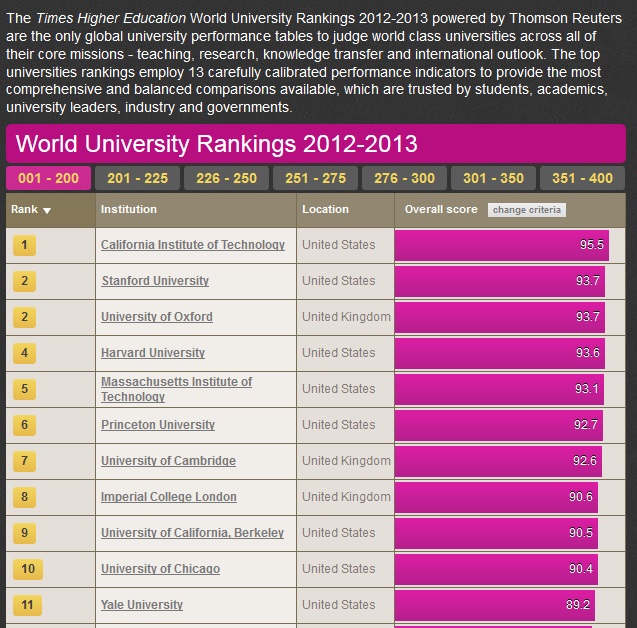637x628 pixels.
Task: Visit Imperial College London link
Action: 169,496
